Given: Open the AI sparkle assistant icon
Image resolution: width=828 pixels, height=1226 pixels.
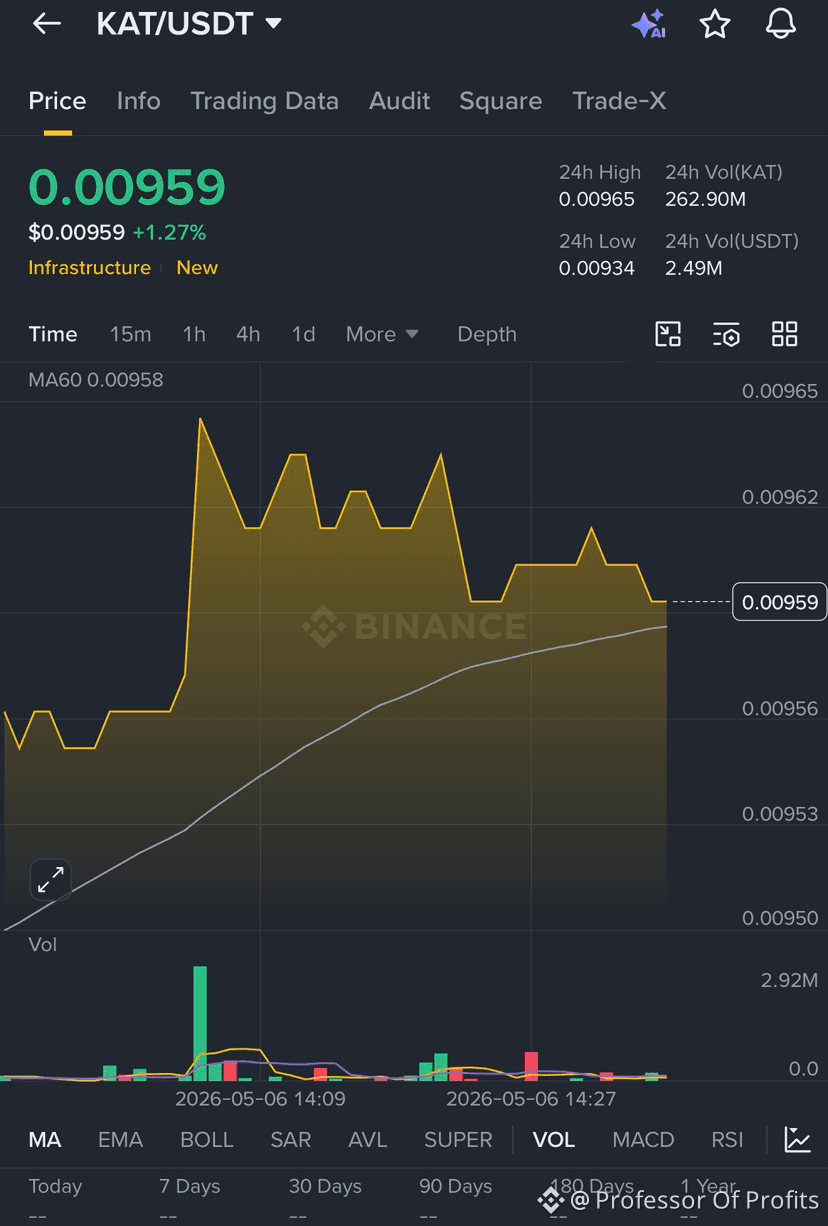Looking at the screenshot, I should [648, 24].
